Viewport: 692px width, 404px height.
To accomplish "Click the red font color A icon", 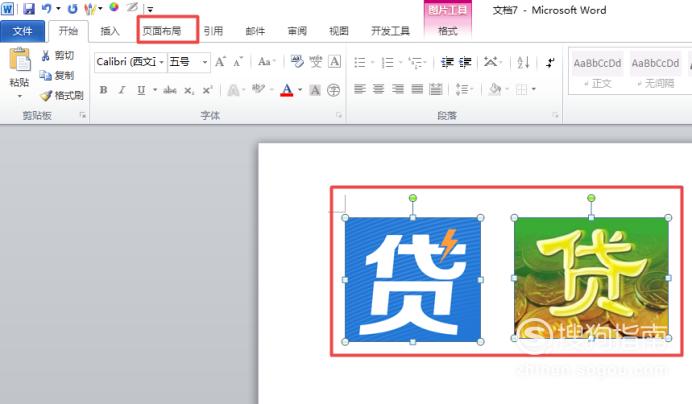I will [x=287, y=90].
